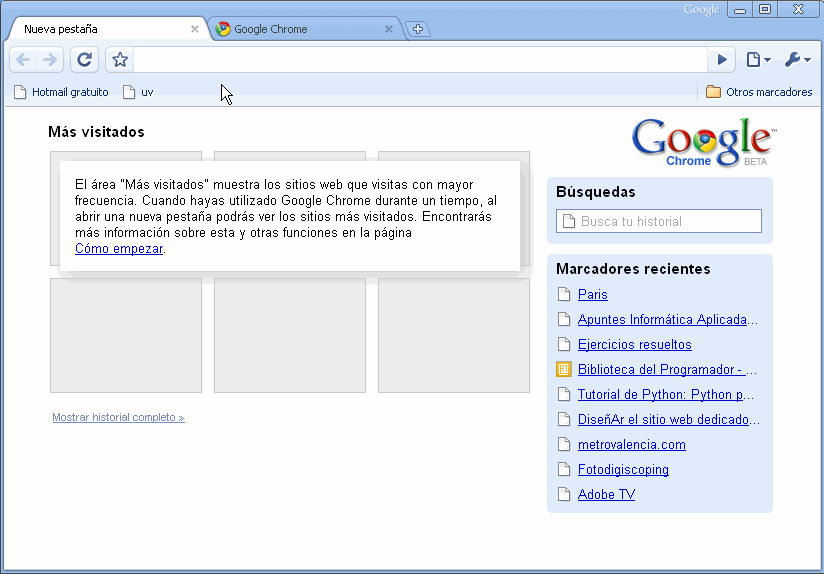Click the Hotmail gratuito page icon
The height and width of the screenshot is (574, 824).
20,92
